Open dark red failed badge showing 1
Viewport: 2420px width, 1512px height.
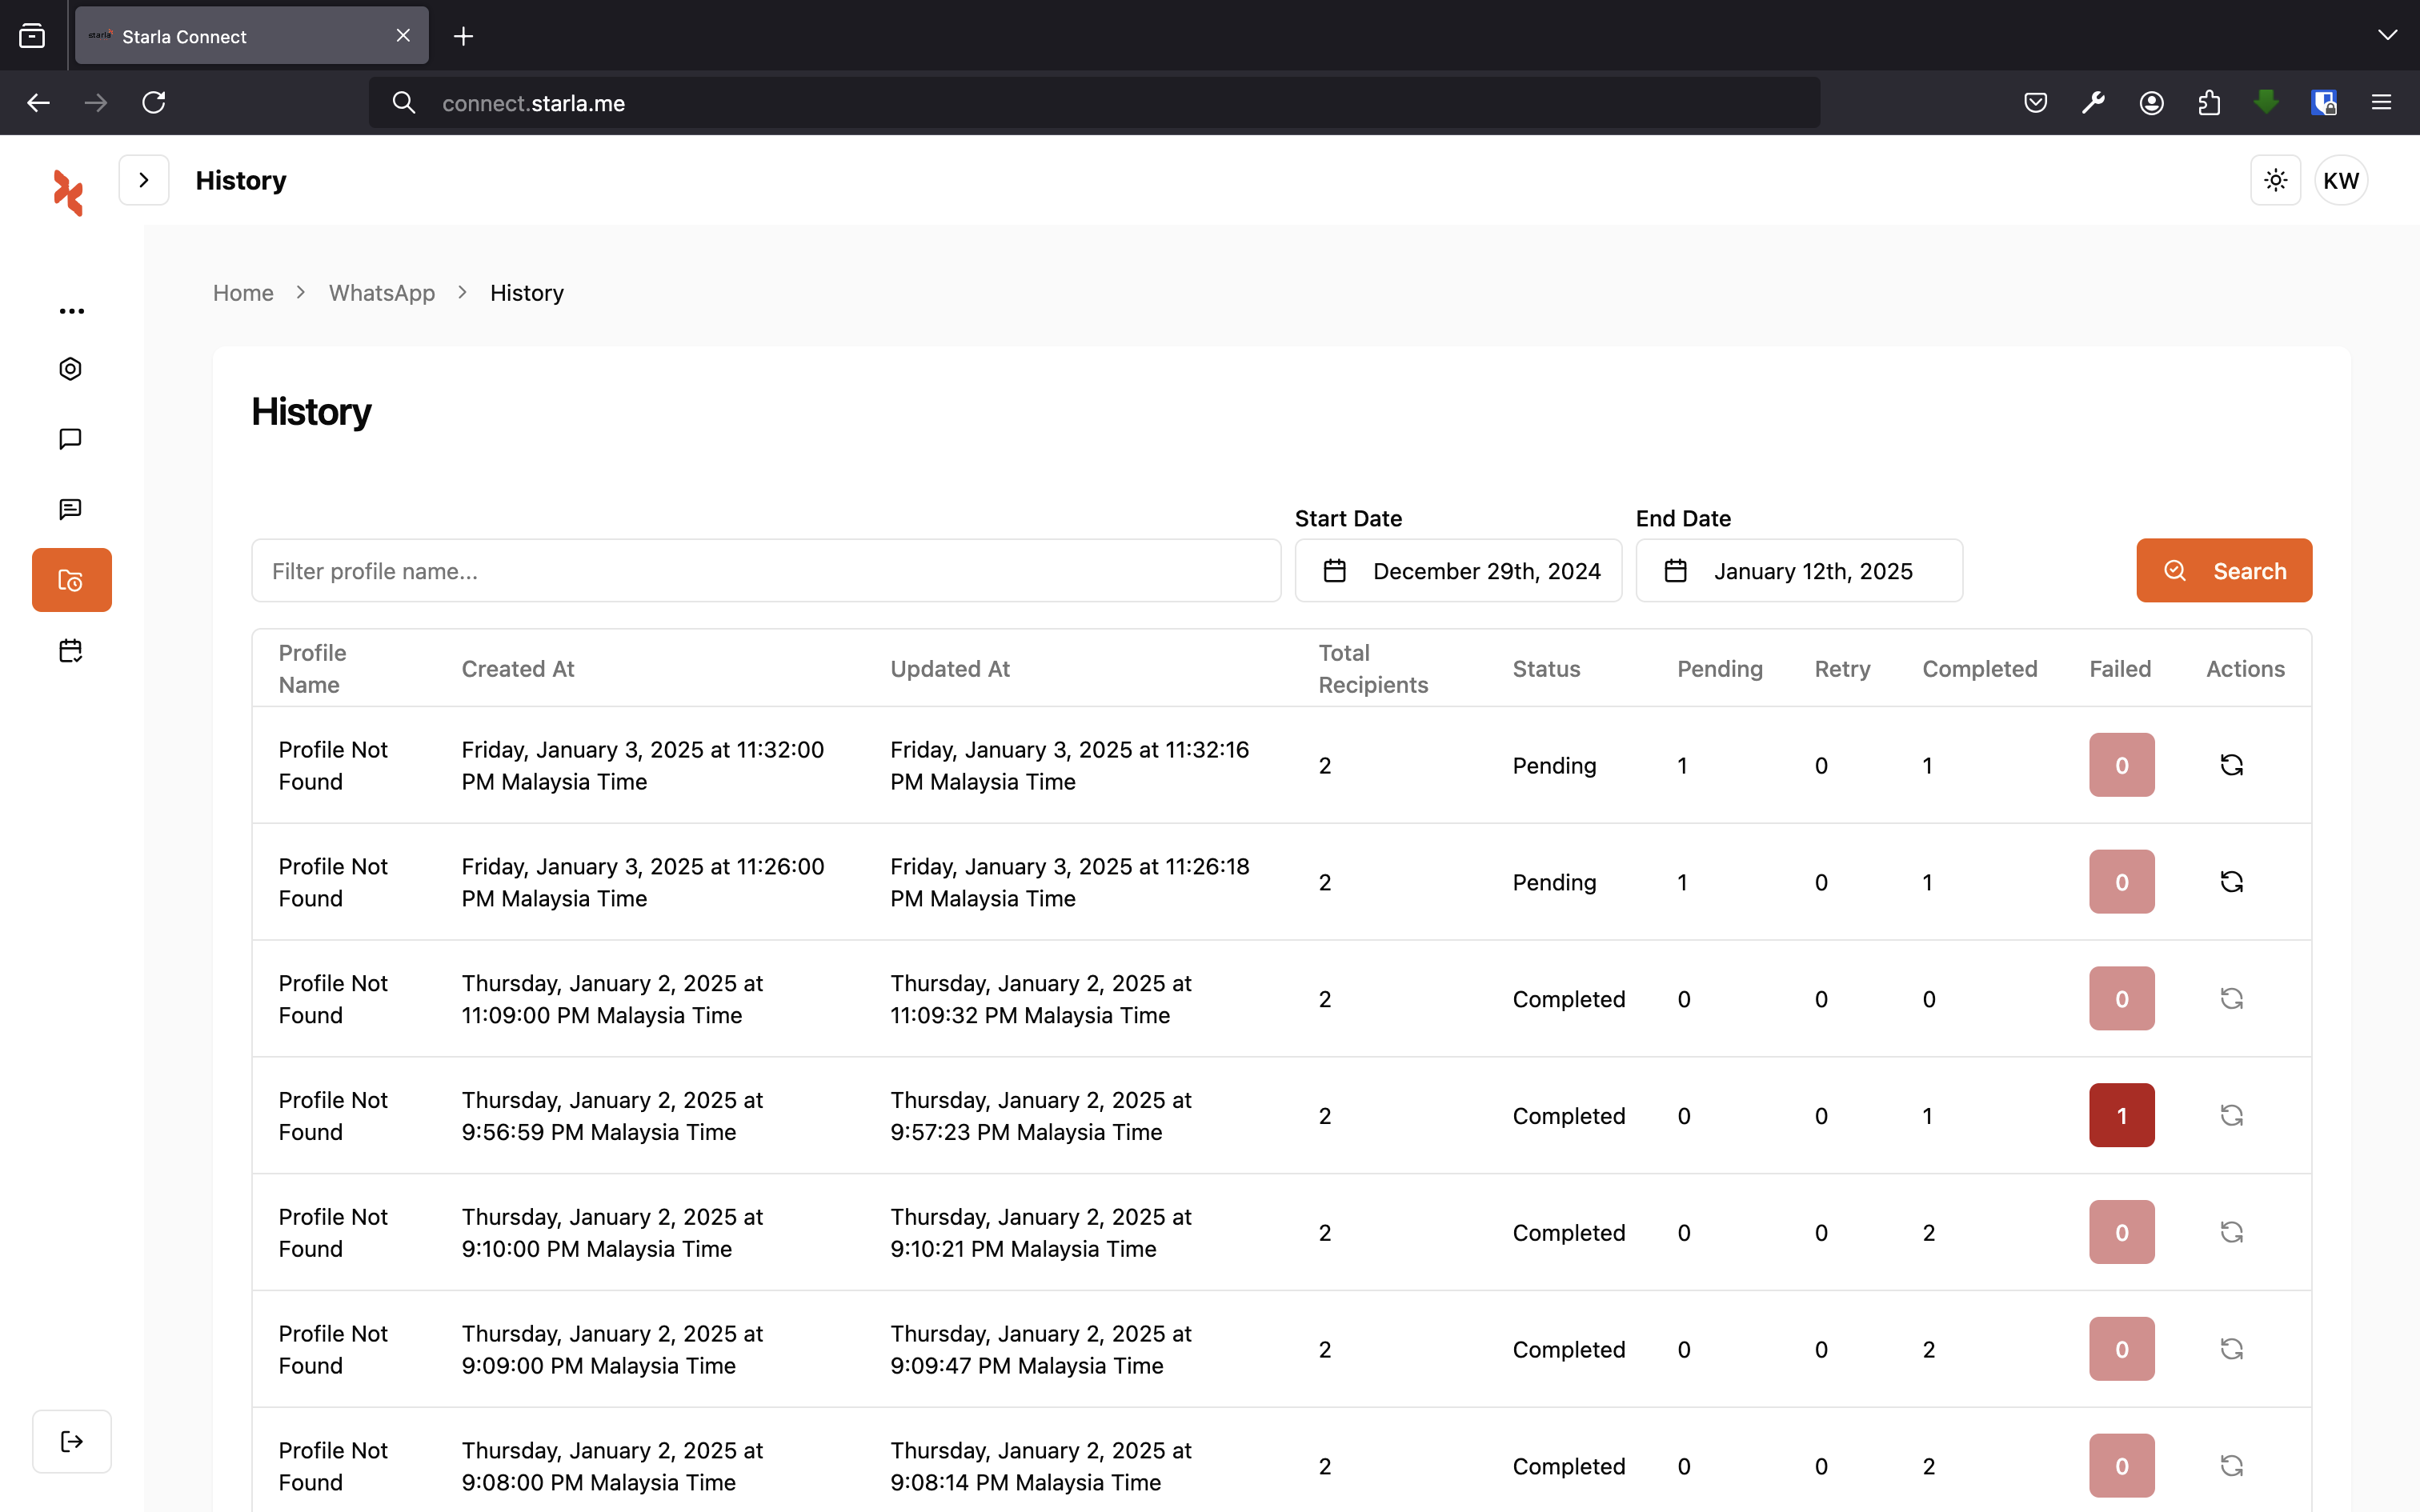[x=2122, y=1115]
